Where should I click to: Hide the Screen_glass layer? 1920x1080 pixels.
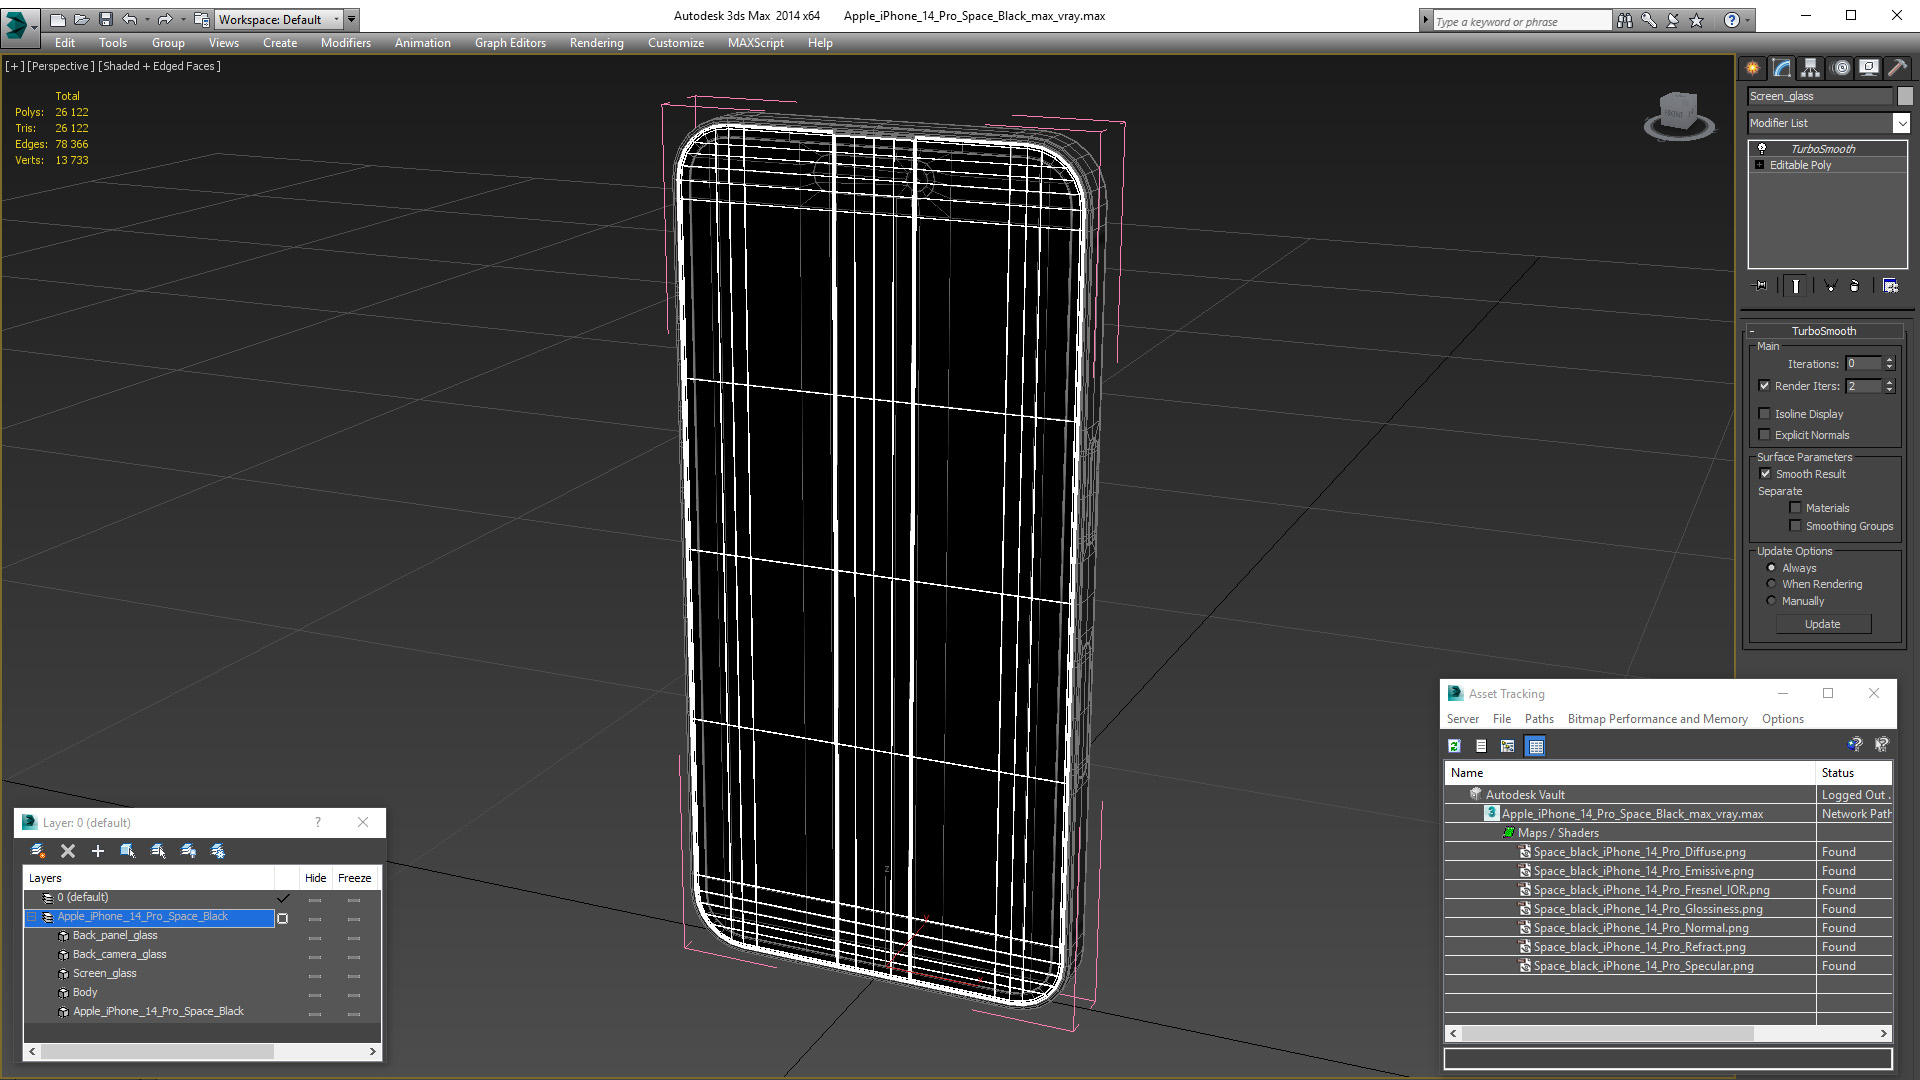point(314,973)
